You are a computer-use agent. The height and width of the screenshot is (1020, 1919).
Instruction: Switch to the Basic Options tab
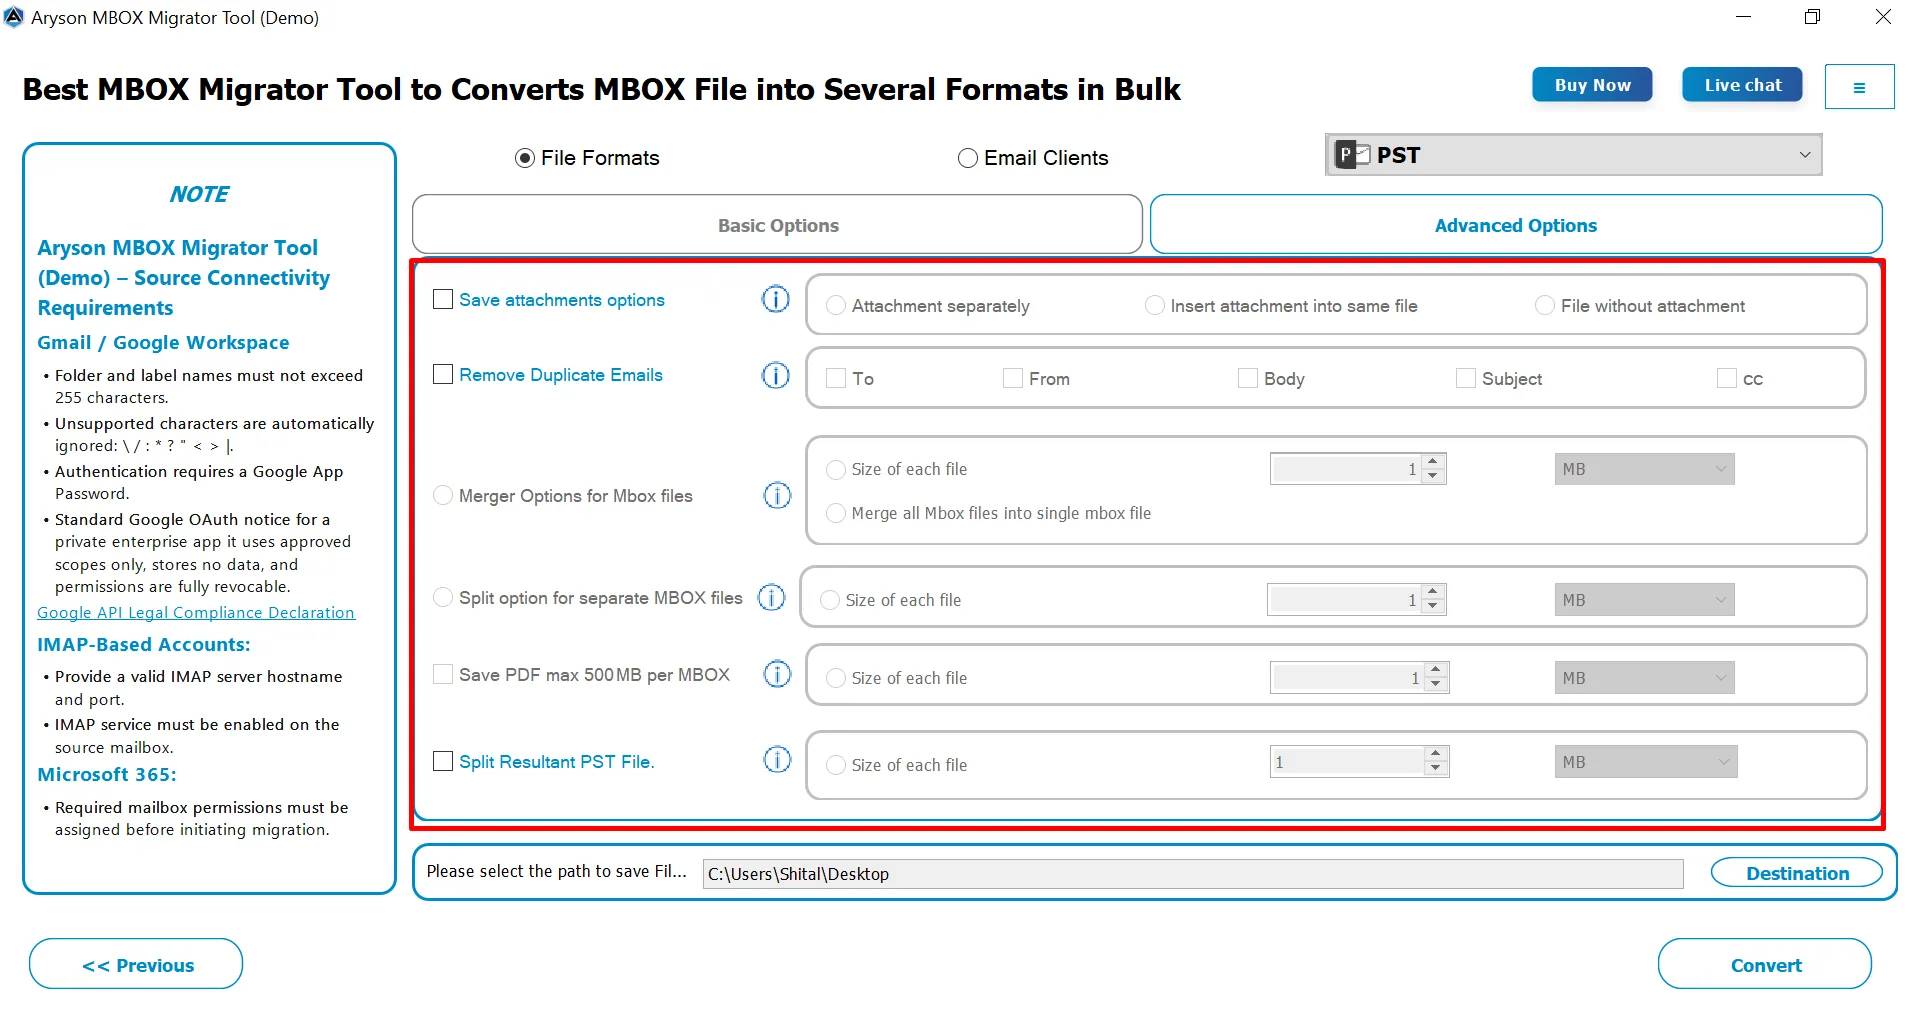(777, 225)
